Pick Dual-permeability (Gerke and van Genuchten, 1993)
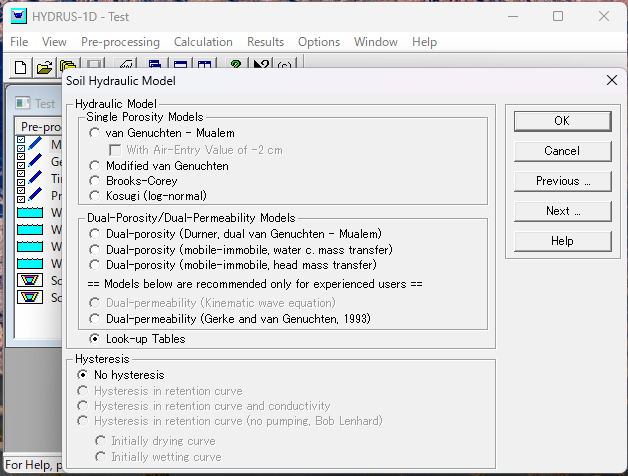628x476 pixels. 95,319
